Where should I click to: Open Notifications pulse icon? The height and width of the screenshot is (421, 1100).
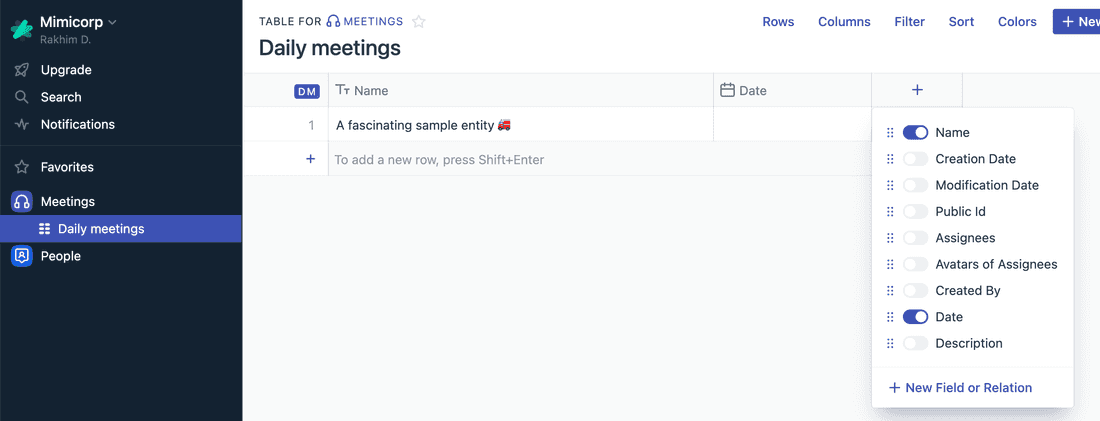point(22,124)
